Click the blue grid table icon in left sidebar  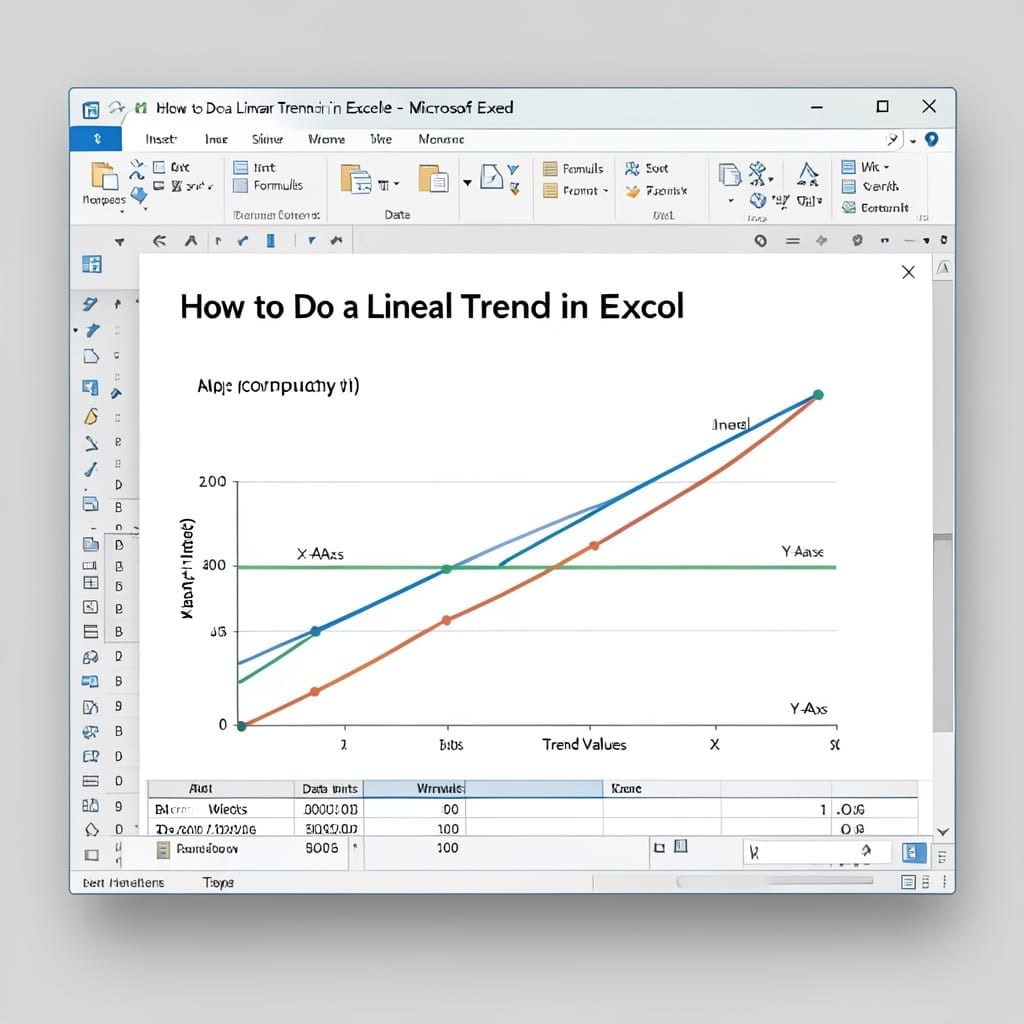click(91, 264)
